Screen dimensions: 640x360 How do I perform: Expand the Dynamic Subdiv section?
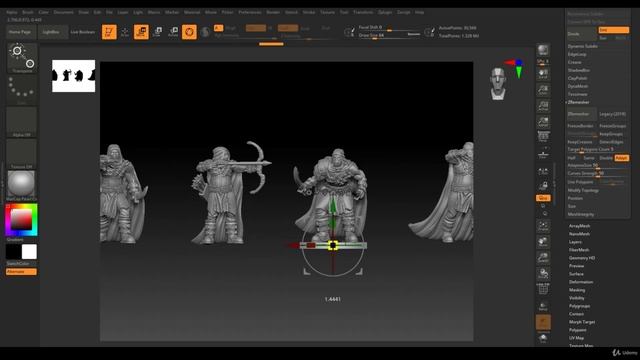(582, 46)
